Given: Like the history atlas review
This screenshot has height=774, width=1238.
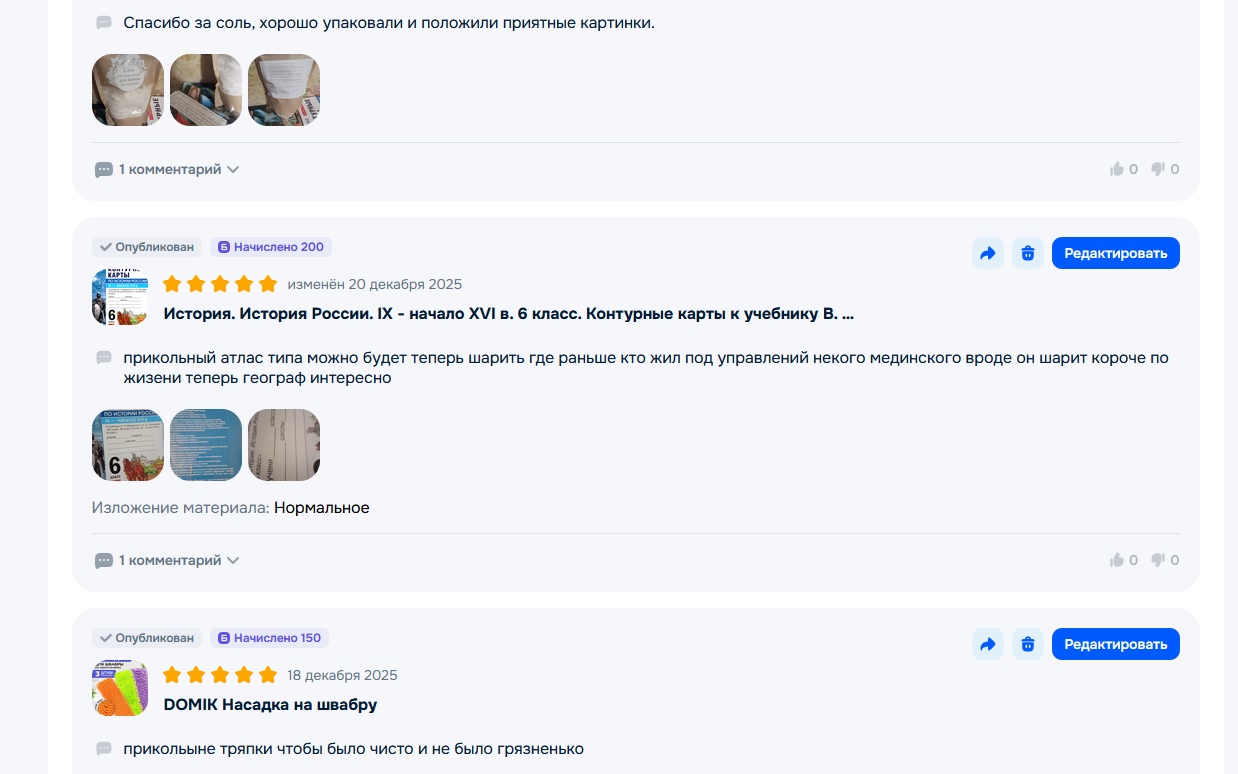Looking at the screenshot, I should coord(1123,560).
